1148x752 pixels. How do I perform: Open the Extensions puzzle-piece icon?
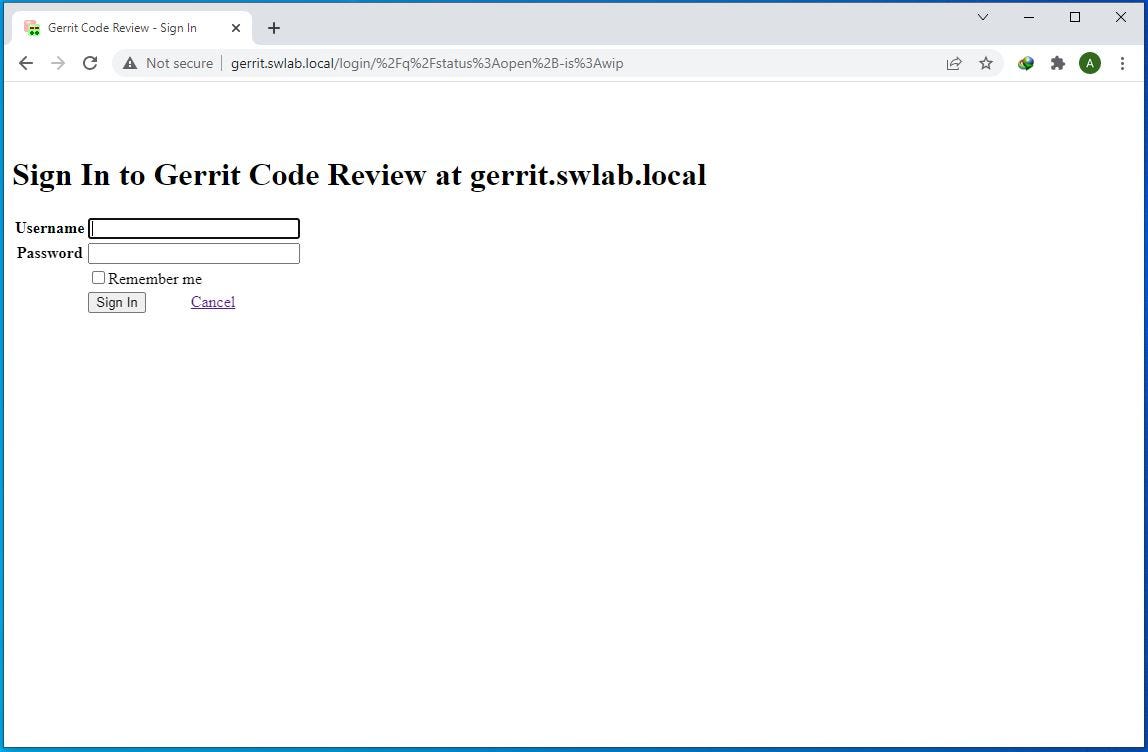(1058, 63)
